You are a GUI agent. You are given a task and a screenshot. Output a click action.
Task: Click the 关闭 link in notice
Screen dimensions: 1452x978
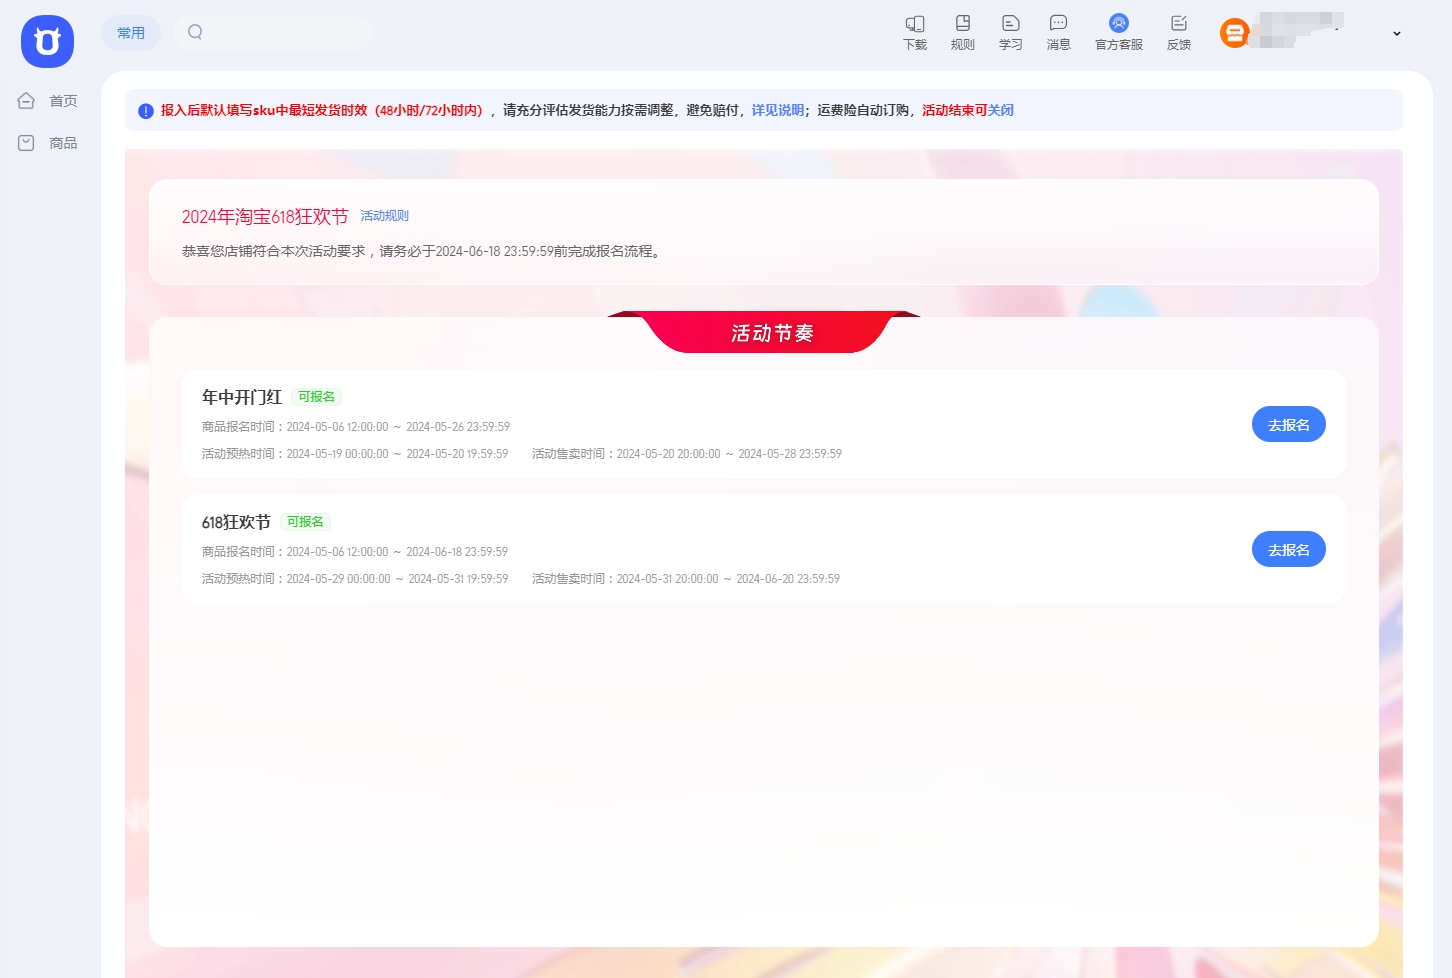coord(1000,110)
